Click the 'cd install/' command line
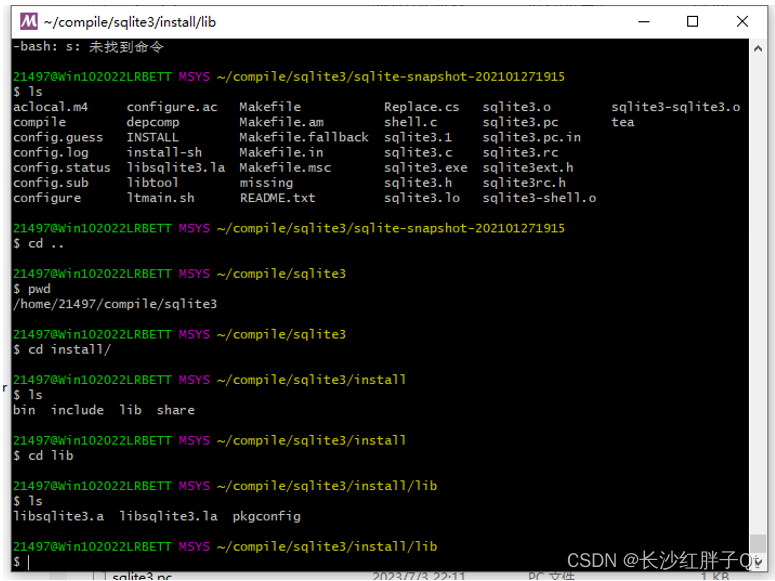The image size is (775, 581). (62, 350)
